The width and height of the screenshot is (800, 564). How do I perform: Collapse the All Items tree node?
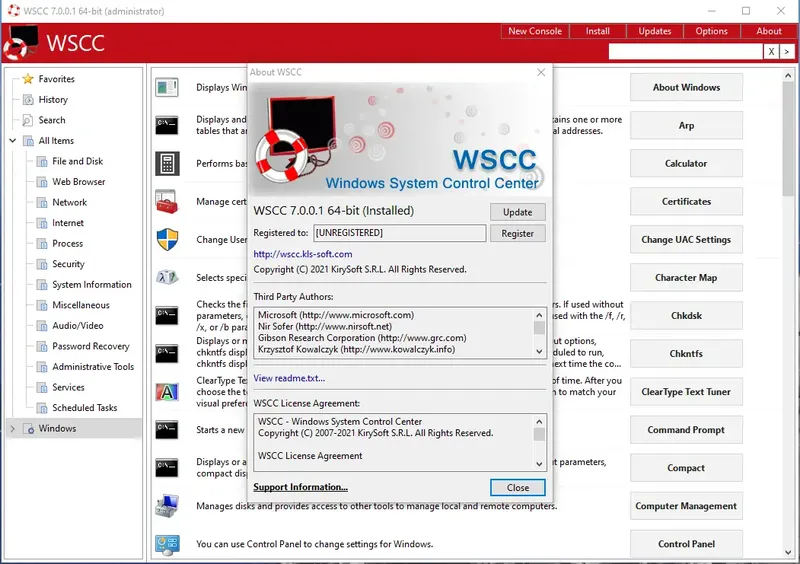pyautogui.click(x=13, y=140)
